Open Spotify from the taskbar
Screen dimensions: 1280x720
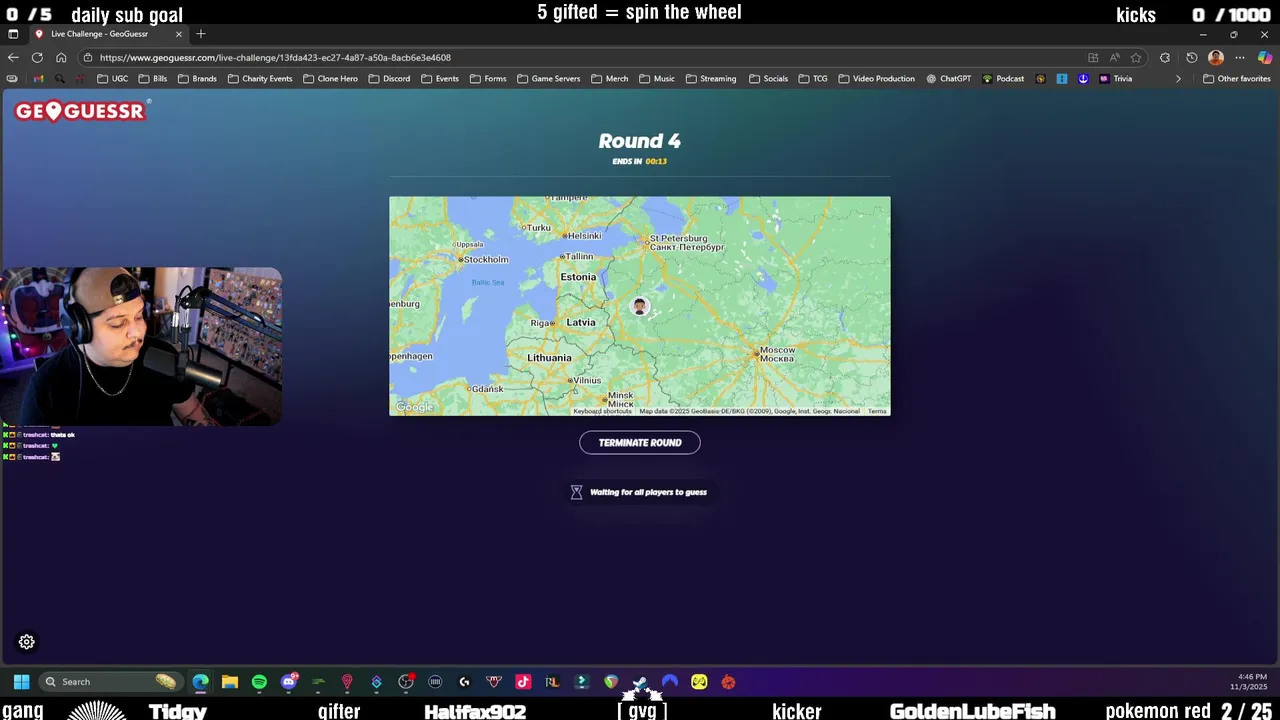[259, 682]
